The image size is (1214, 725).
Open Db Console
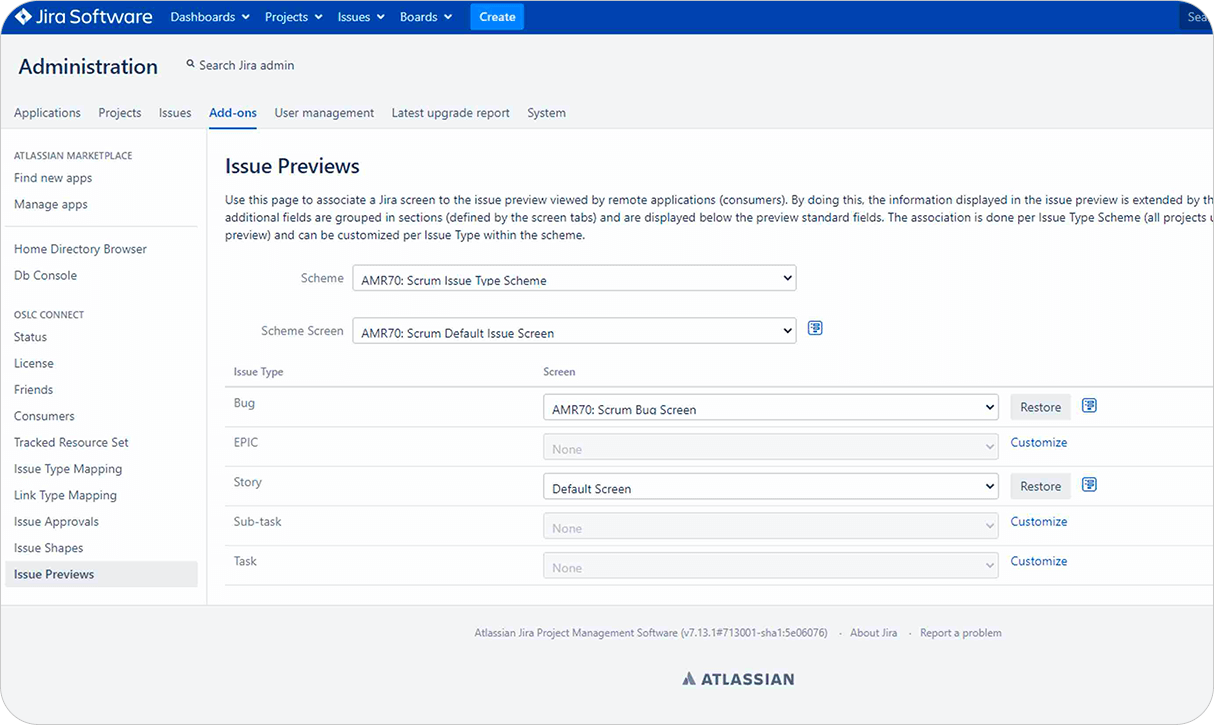(45, 275)
